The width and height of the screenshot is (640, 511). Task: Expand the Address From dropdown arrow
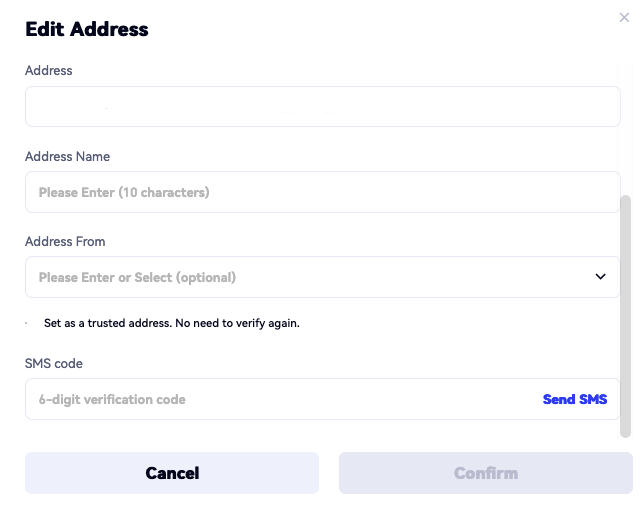tap(600, 277)
